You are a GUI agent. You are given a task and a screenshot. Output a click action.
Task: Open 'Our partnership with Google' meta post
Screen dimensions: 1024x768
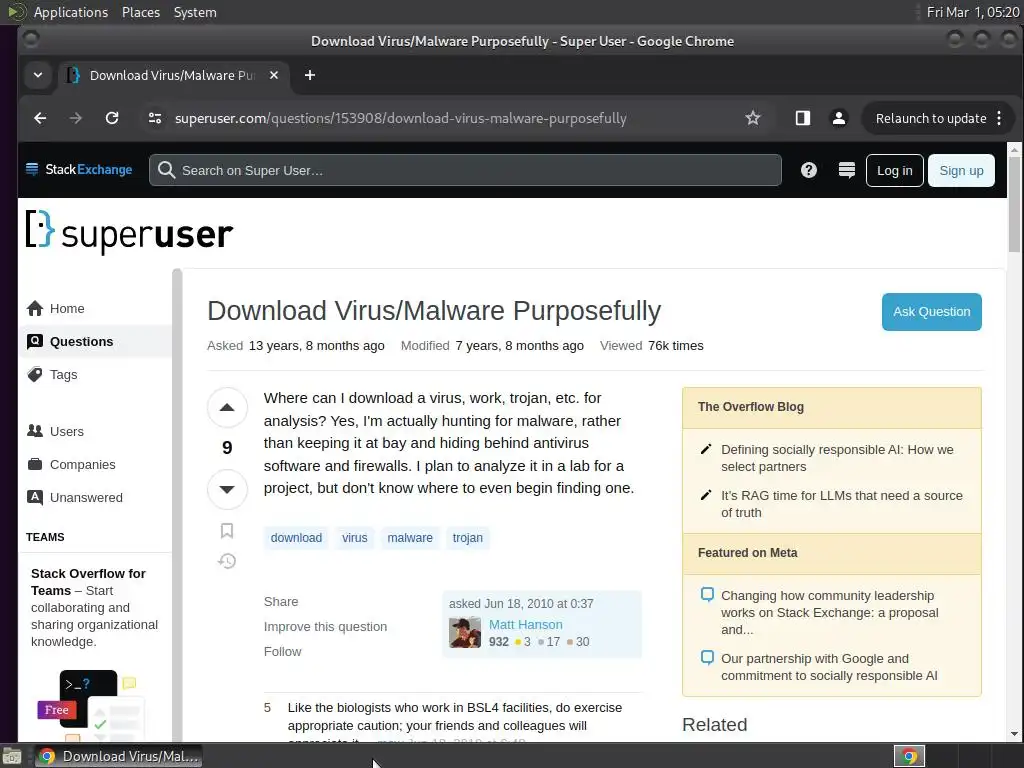(x=829, y=667)
